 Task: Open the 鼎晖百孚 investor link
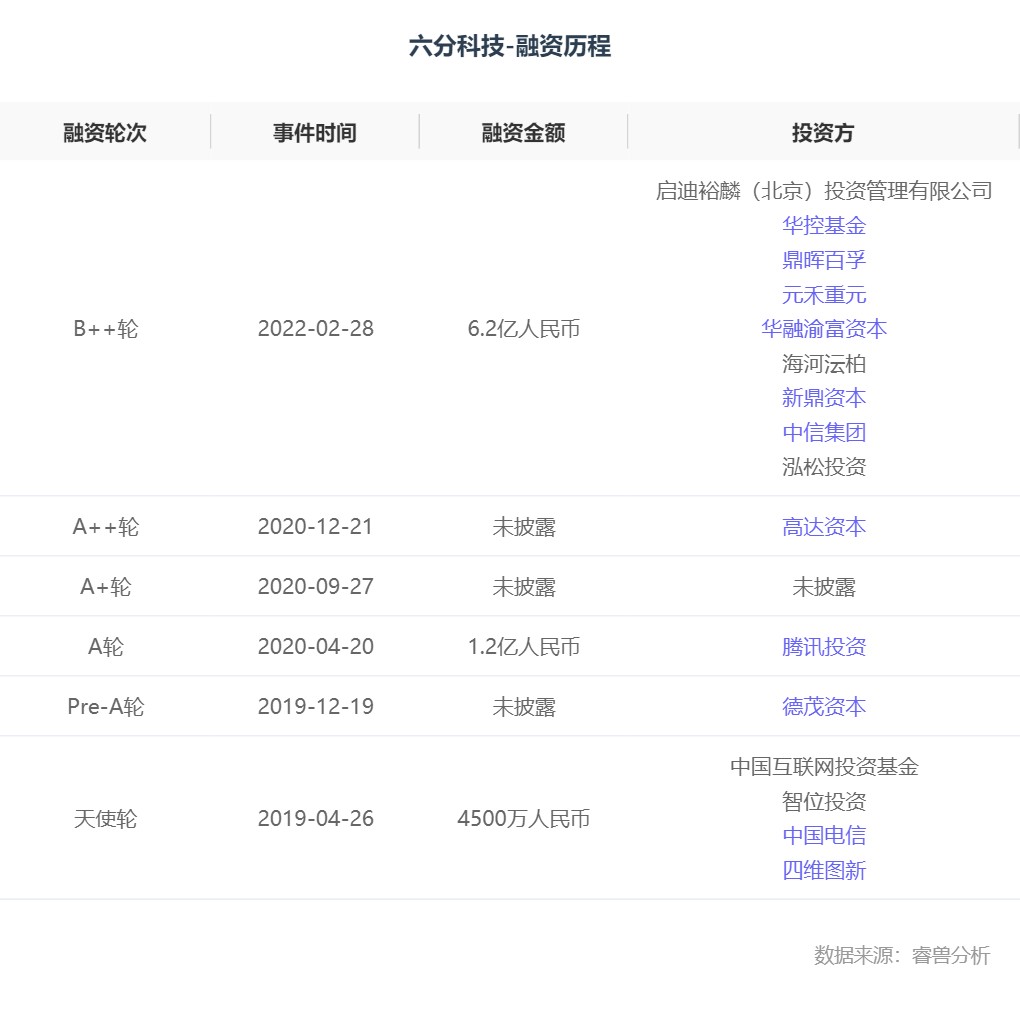click(824, 260)
